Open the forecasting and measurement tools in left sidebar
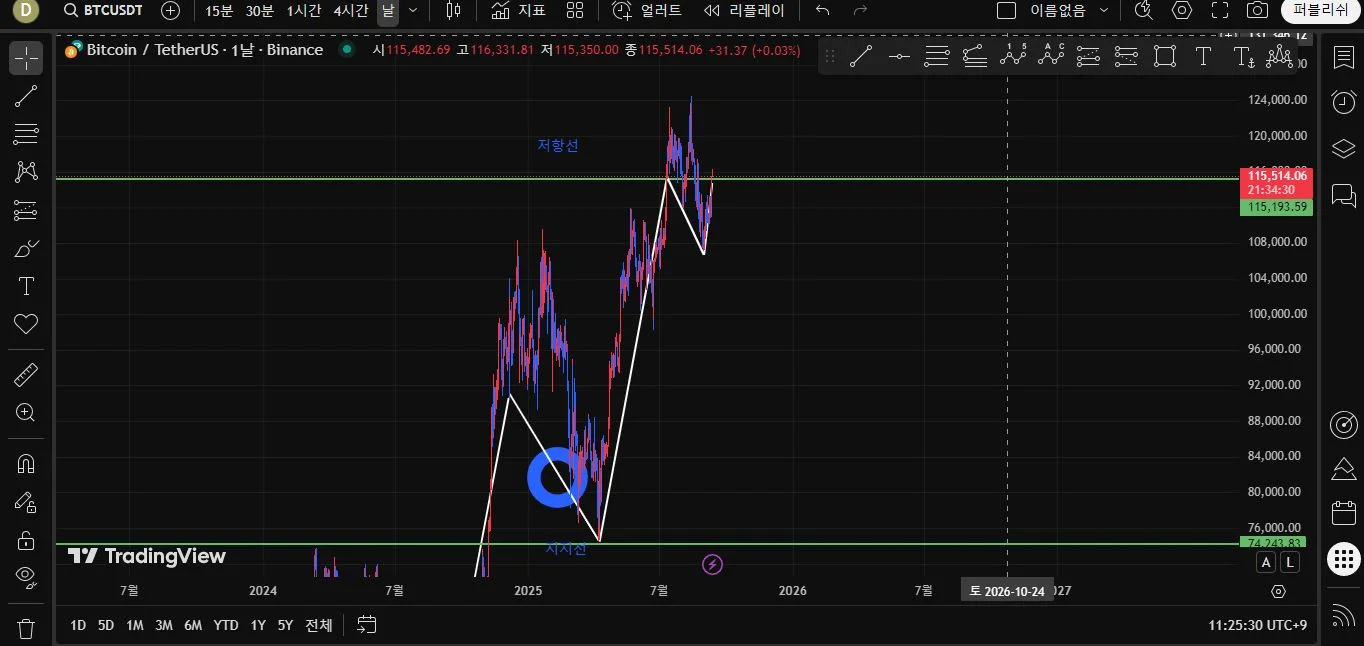The width and height of the screenshot is (1364, 646). coord(26,210)
